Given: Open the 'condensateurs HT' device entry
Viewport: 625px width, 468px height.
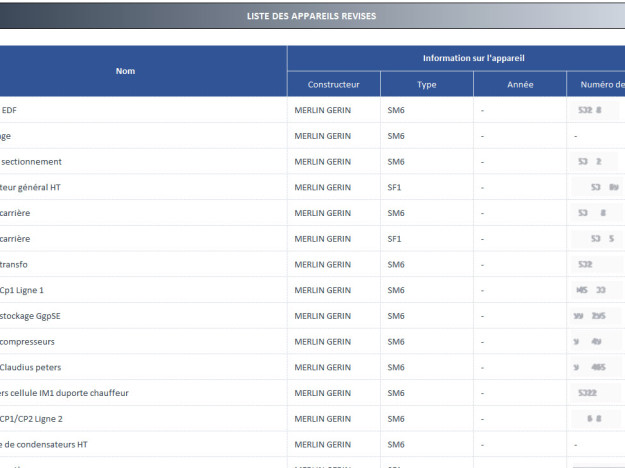Looking at the screenshot, I should [44, 444].
